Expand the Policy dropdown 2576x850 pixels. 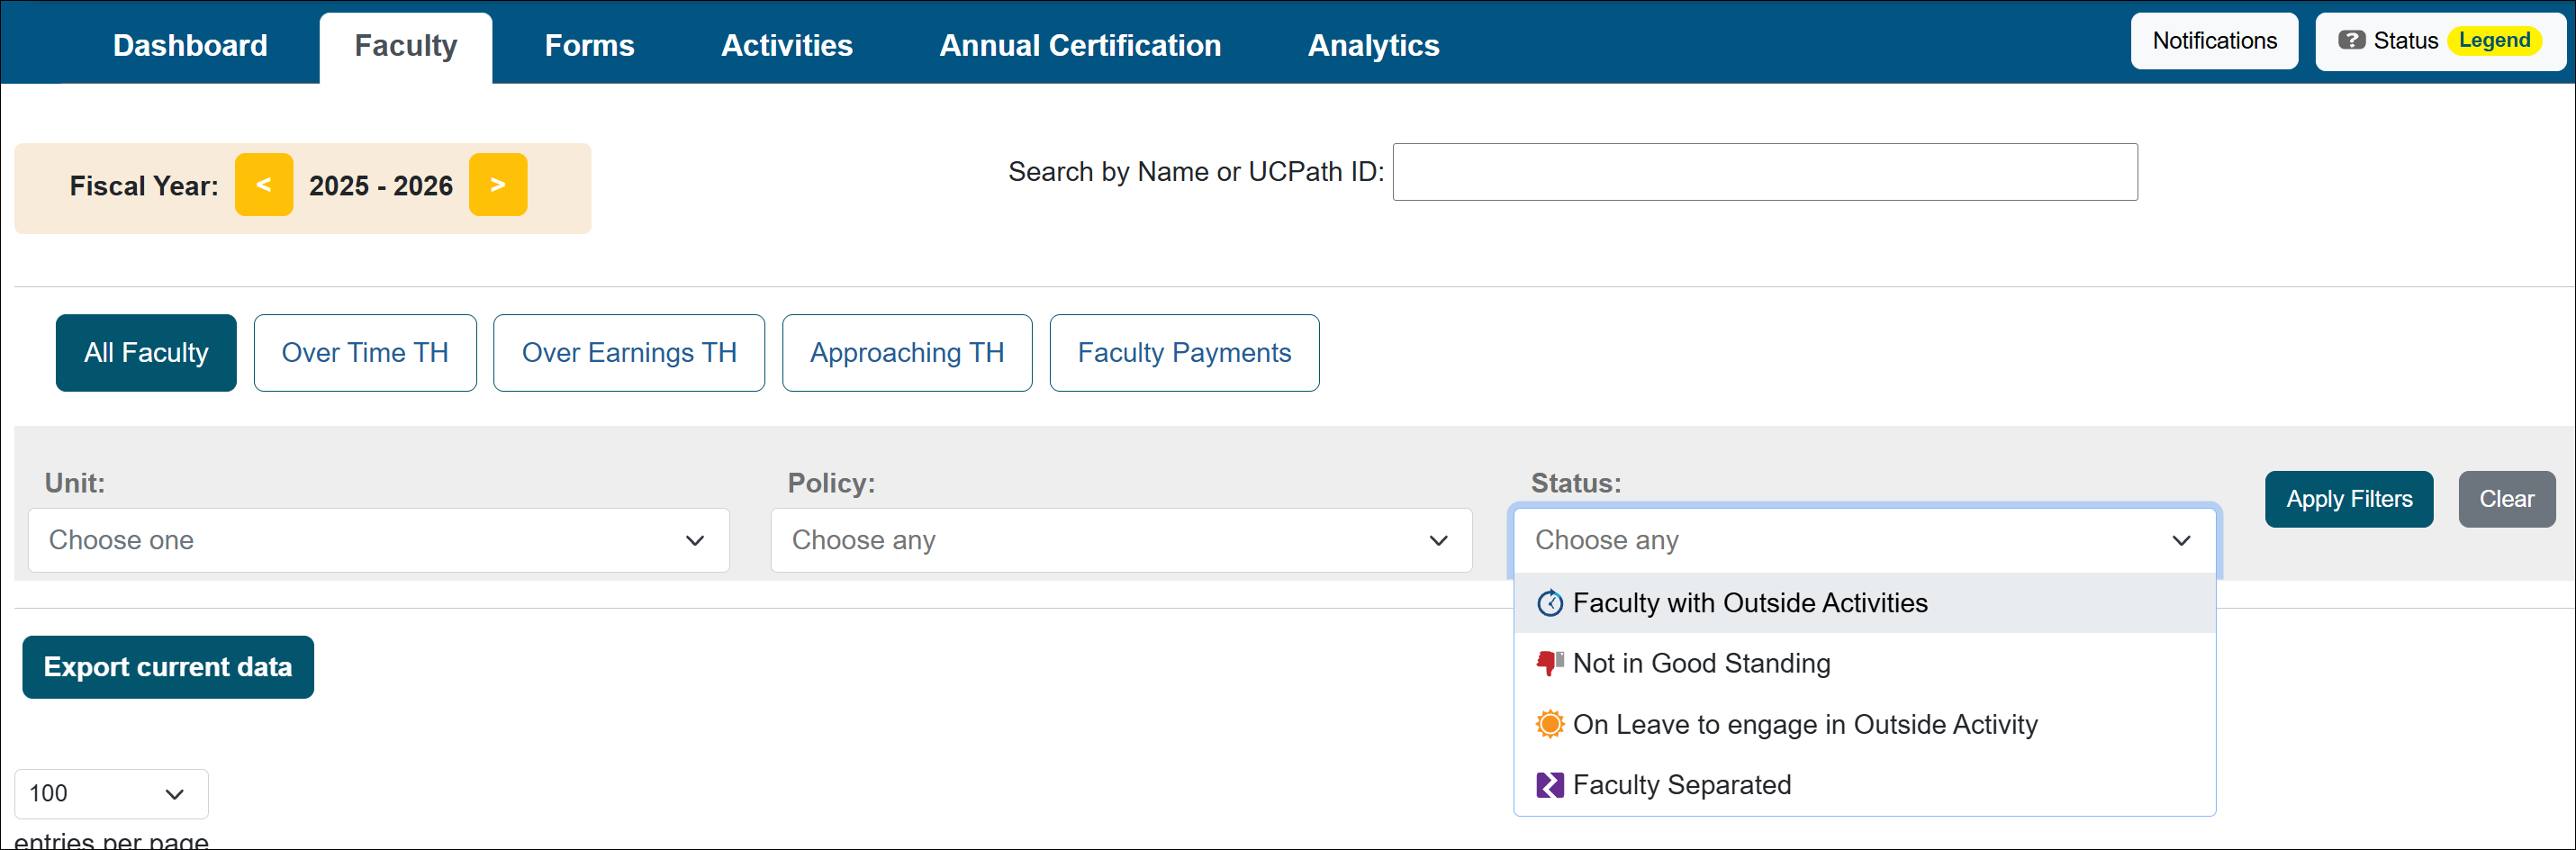click(x=1120, y=540)
